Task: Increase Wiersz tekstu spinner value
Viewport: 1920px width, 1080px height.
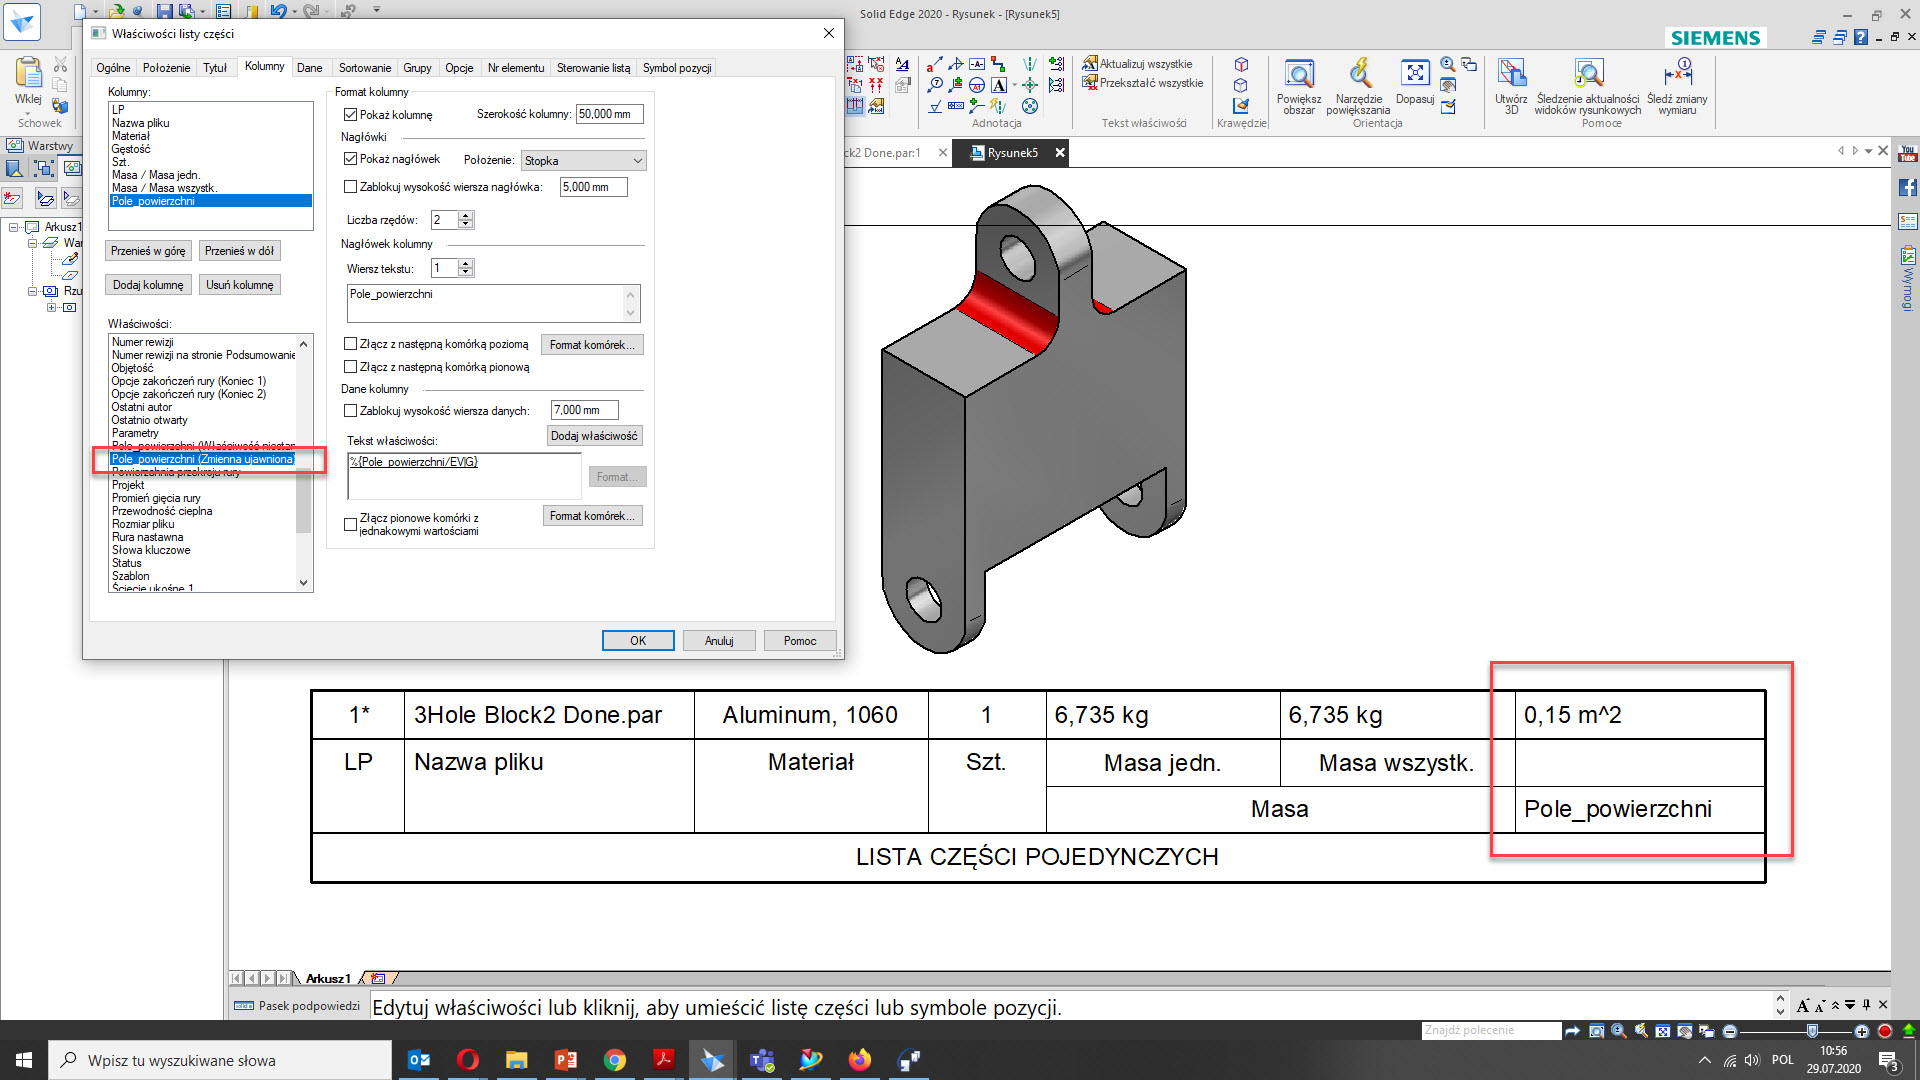Action: coord(466,263)
